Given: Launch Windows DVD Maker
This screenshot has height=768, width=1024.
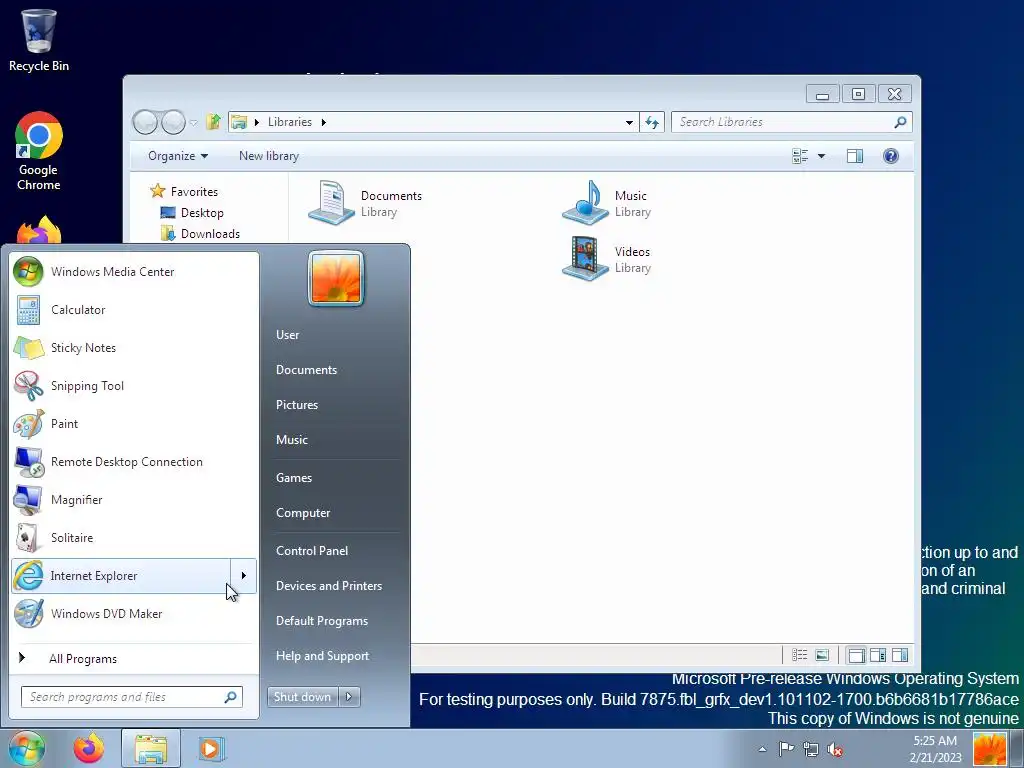Looking at the screenshot, I should [x=134, y=613].
